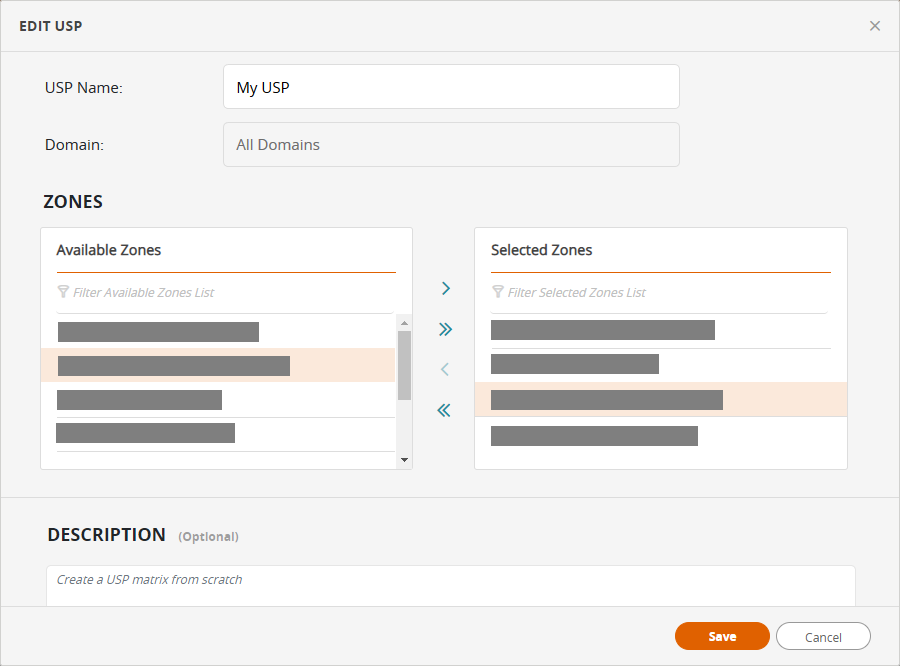Select the highlighted second Available Zones item
Screen dimensions: 900x666
(x=174, y=366)
